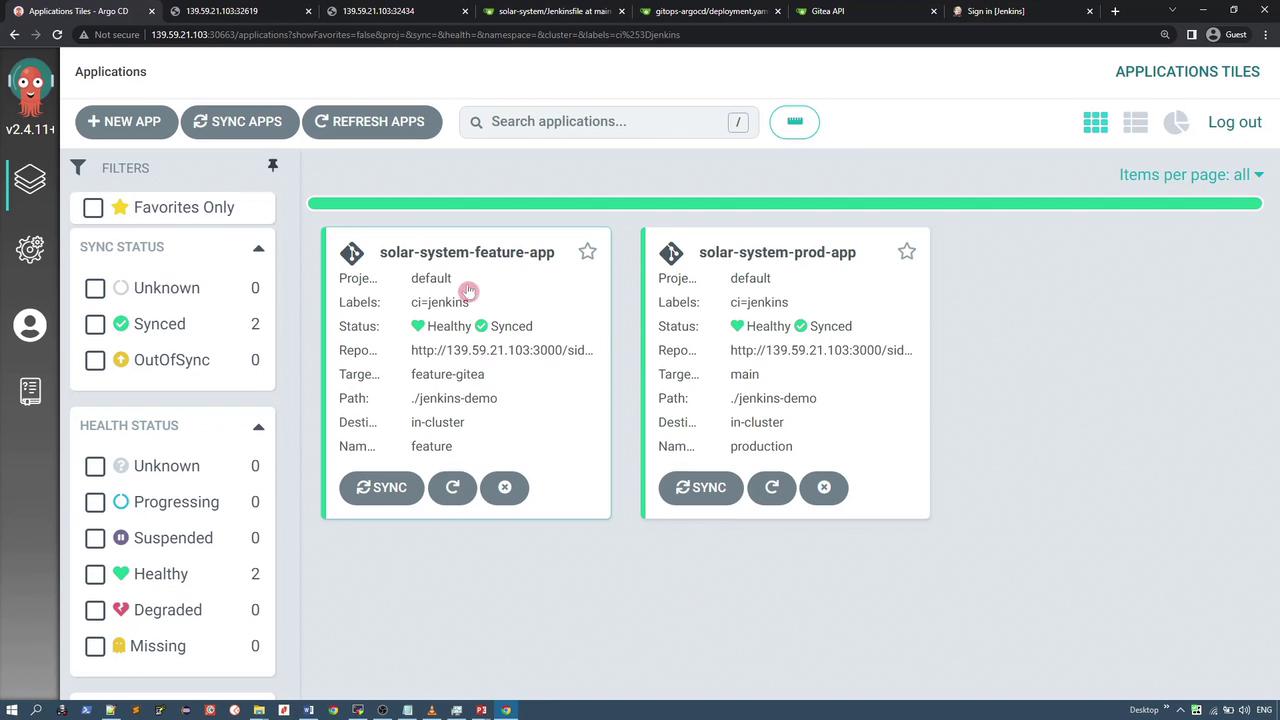Open VLC media player from taskbar

coord(432,710)
